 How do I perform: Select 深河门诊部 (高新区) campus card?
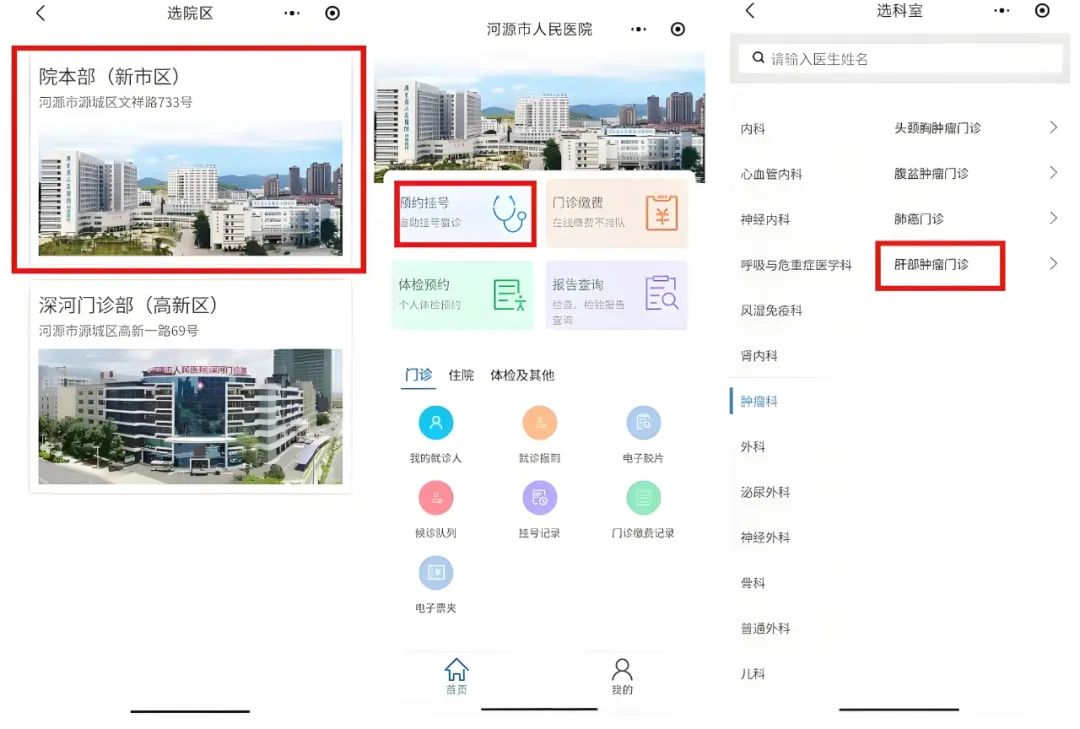tap(190, 387)
